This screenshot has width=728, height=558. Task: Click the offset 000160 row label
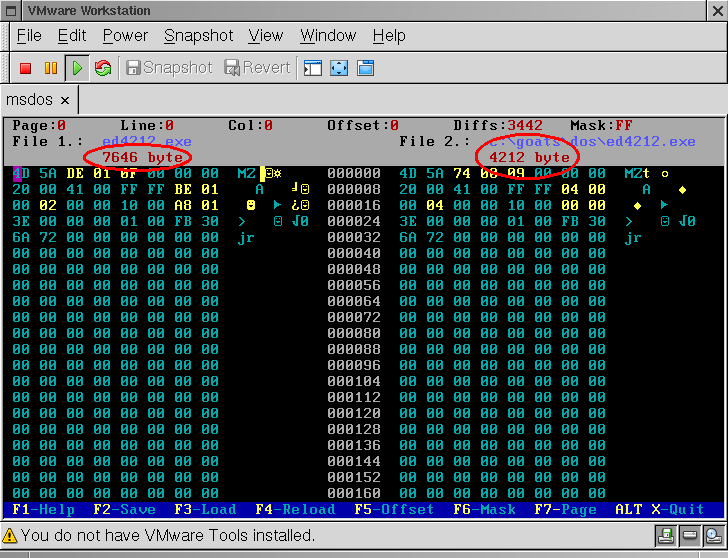354,493
